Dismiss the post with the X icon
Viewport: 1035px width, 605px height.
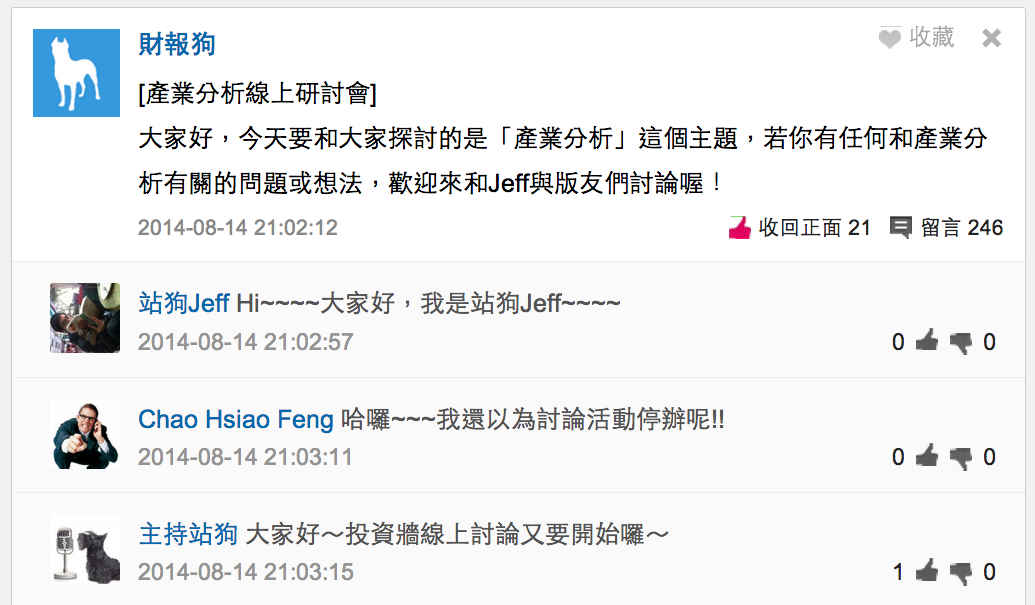pyautogui.click(x=991, y=38)
